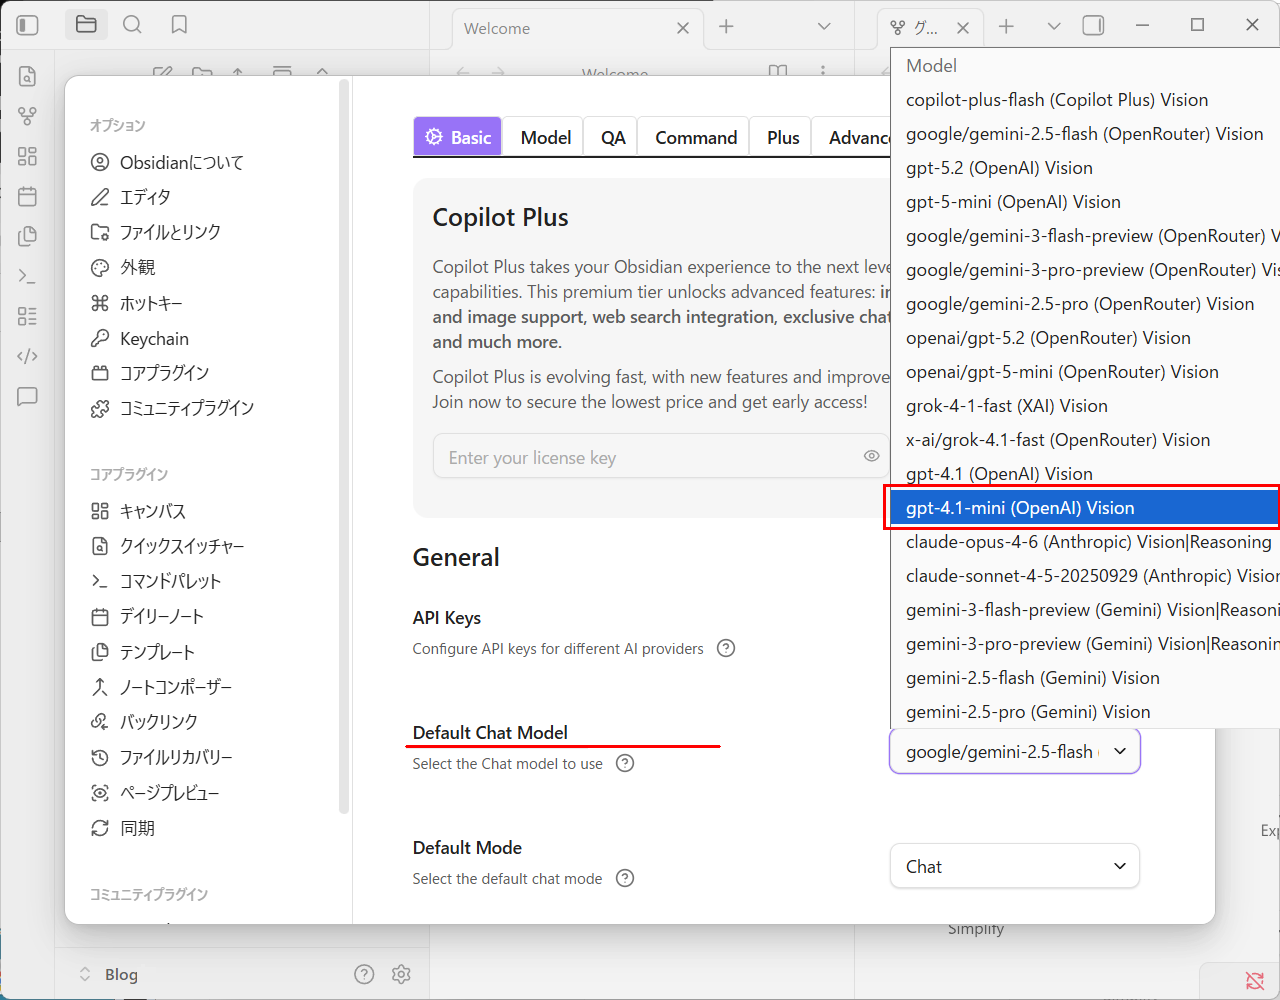Create a new canvas from the ribbon
The image size is (1280, 1000).
[x=27, y=156]
